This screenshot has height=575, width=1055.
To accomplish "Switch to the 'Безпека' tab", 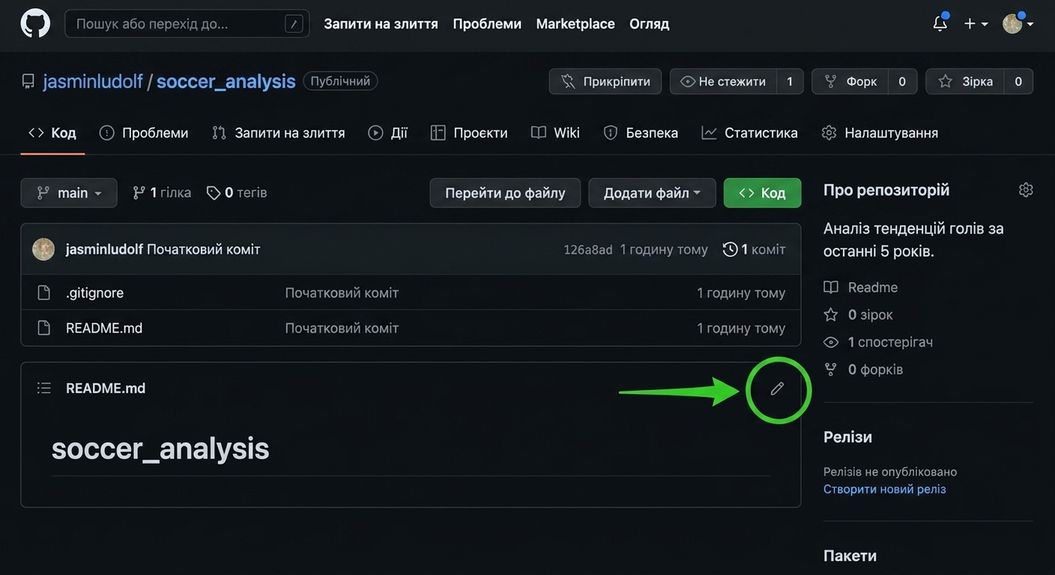I will point(641,133).
